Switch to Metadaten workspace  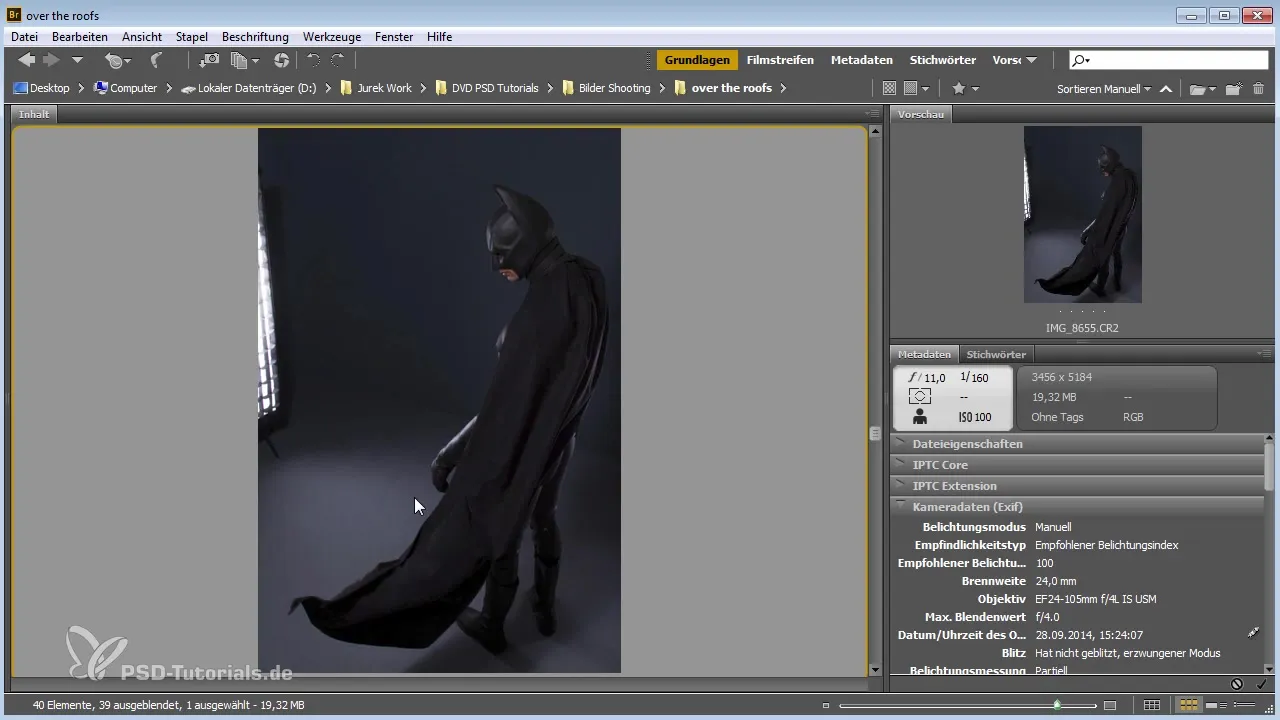pyautogui.click(x=861, y=60)
